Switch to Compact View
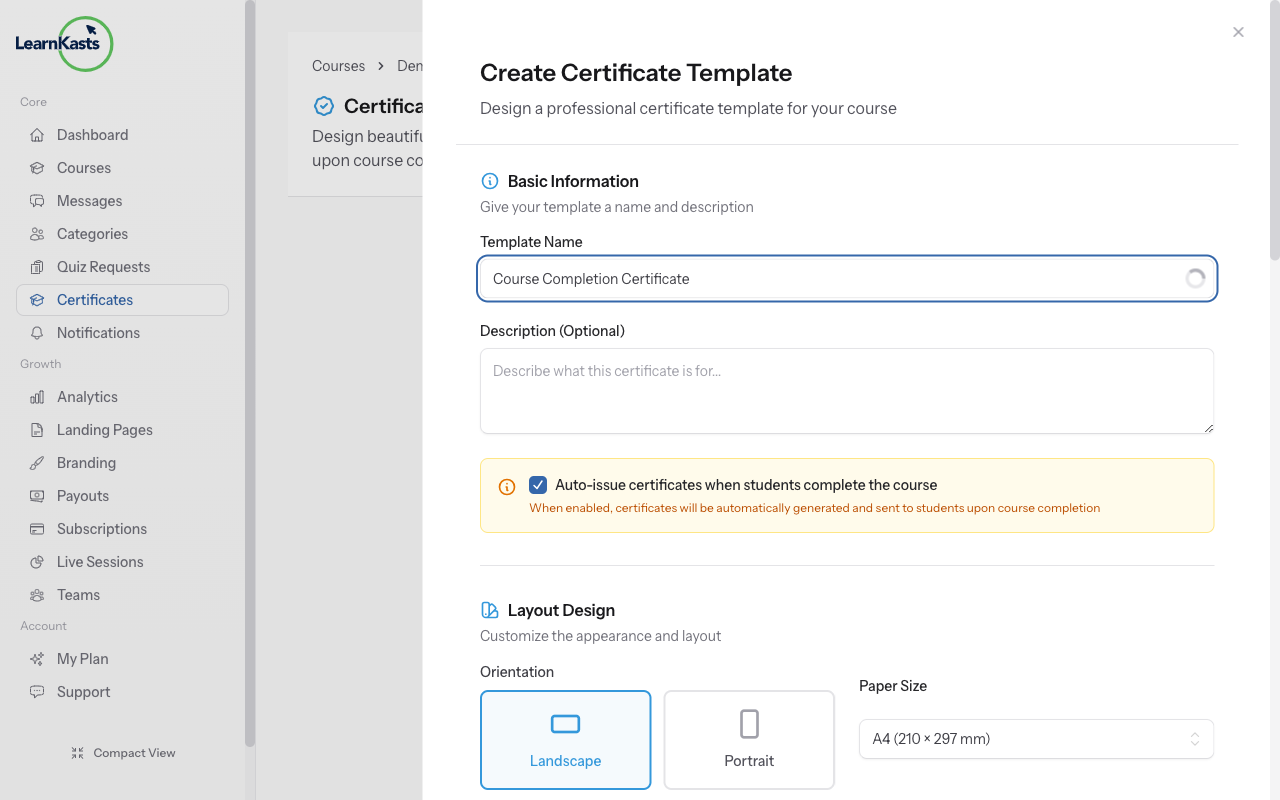 (x=123, y=752)
